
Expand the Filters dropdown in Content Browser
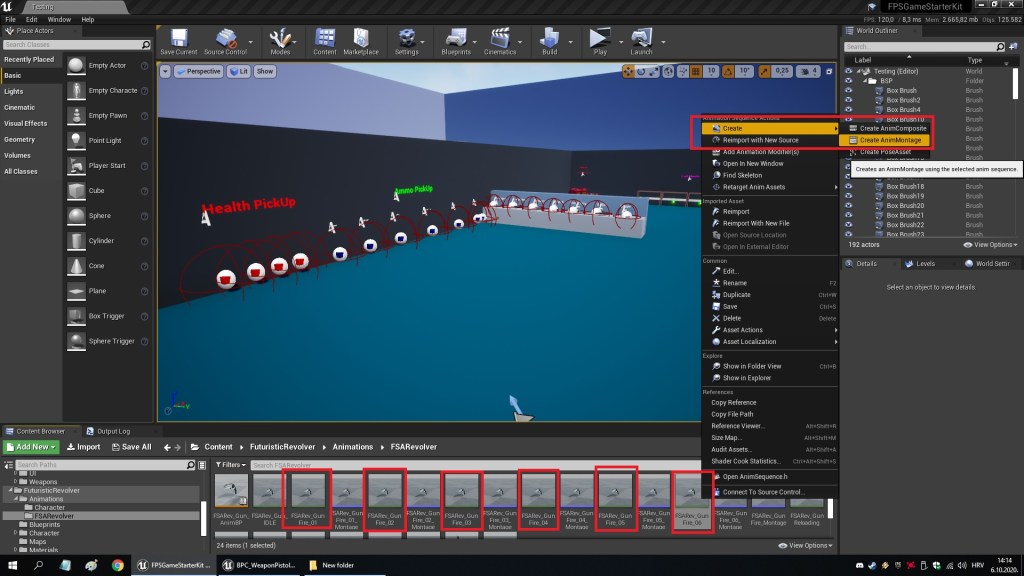(231, 465)
